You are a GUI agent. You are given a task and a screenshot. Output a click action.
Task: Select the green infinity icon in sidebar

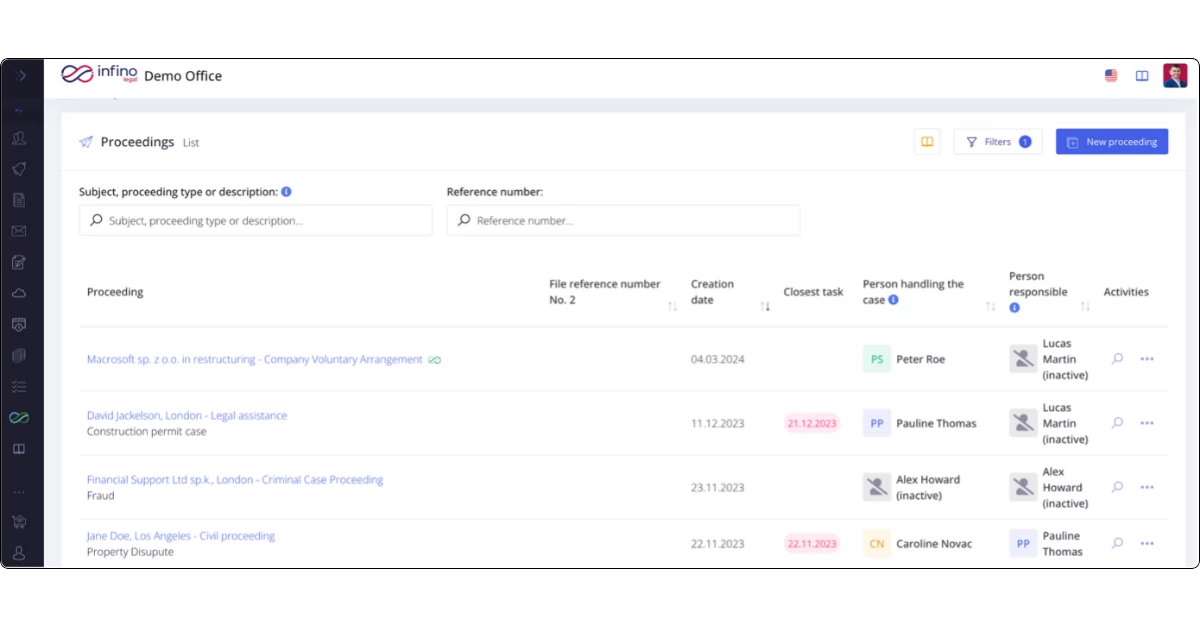click(x=19, y=418)
